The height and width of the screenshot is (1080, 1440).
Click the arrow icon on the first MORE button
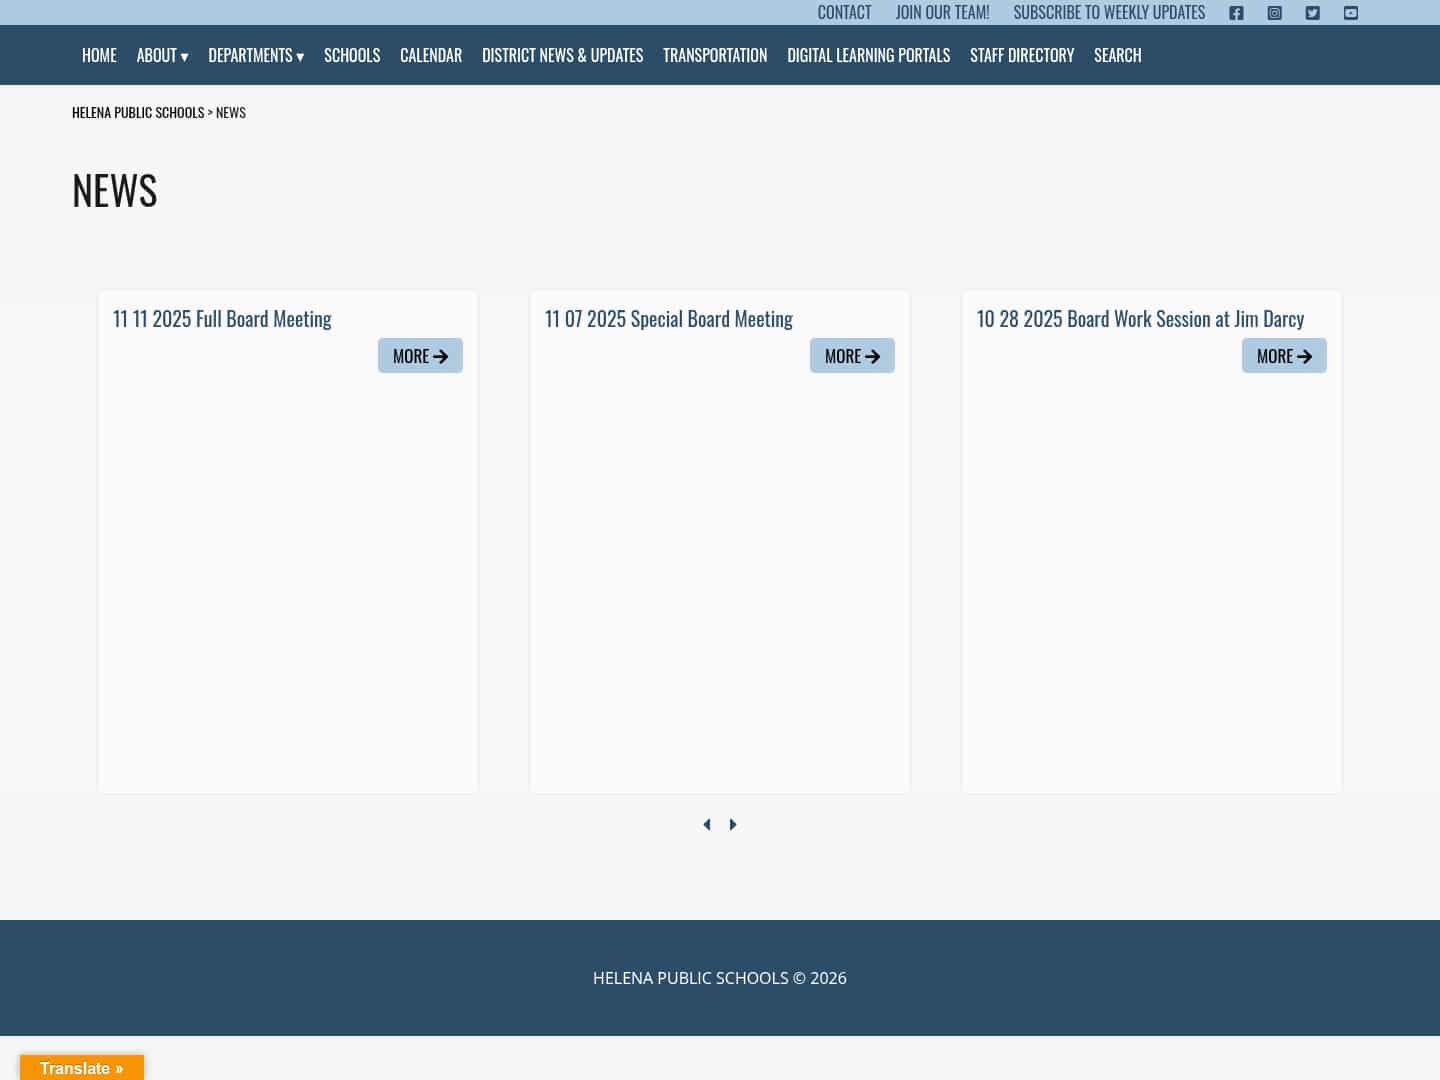pos(440,356)
